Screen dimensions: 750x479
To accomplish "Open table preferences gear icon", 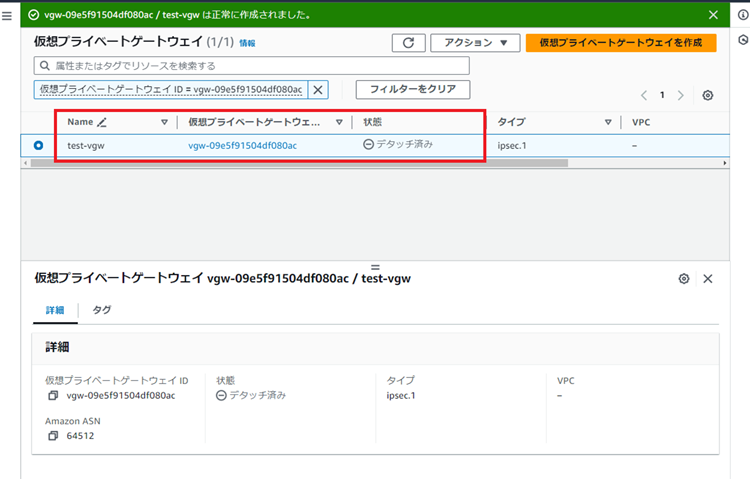I will (x=708, y=95).
